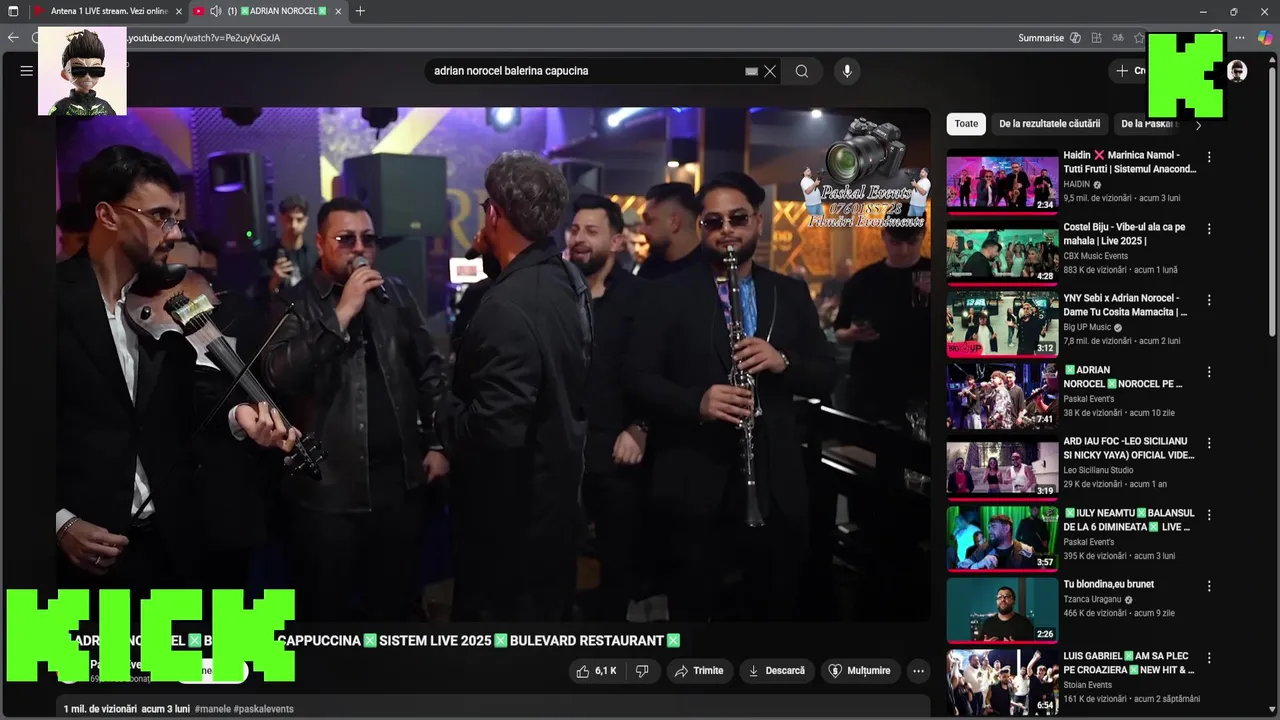Open Edge settings and more menu
This screenshot has height=720, width=1280.
tap(1240, 38)
